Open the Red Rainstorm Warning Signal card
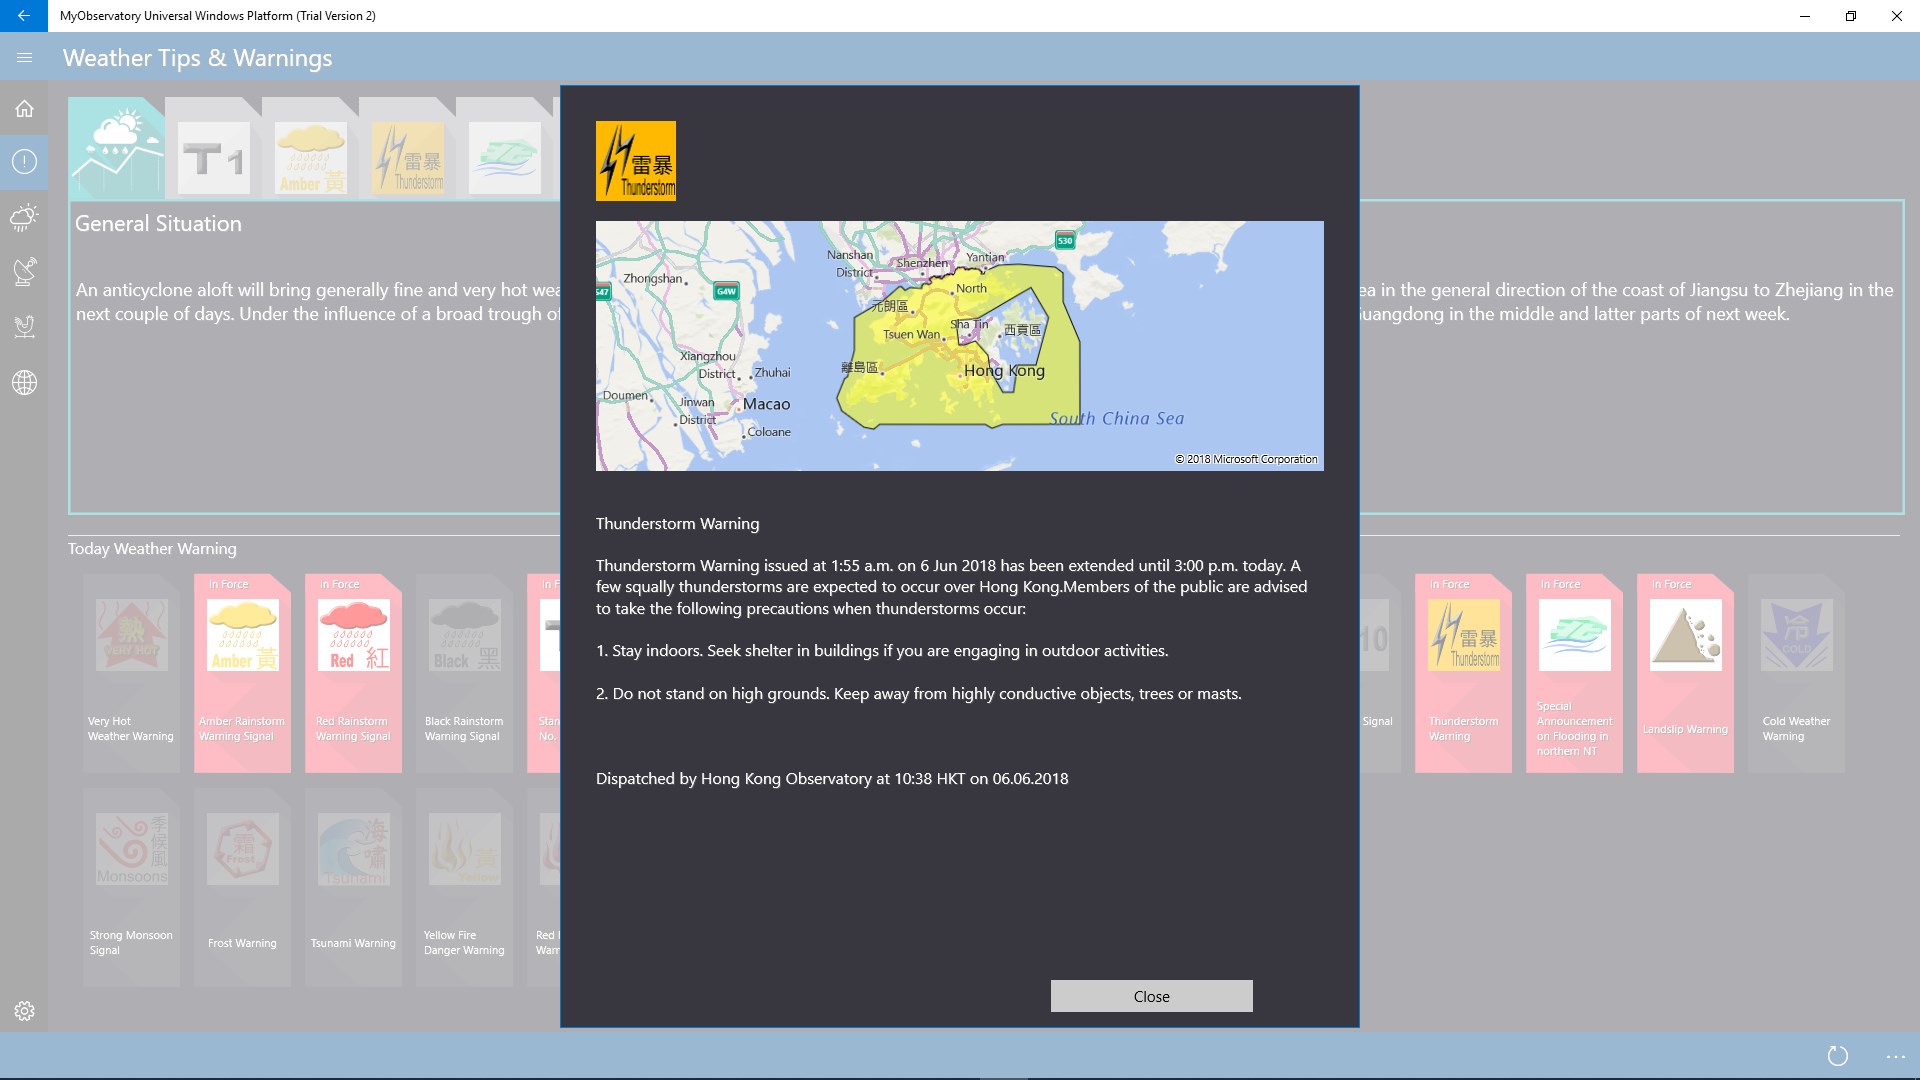This screenshot has height=1080, width=1920. click(x=353, y=672)
